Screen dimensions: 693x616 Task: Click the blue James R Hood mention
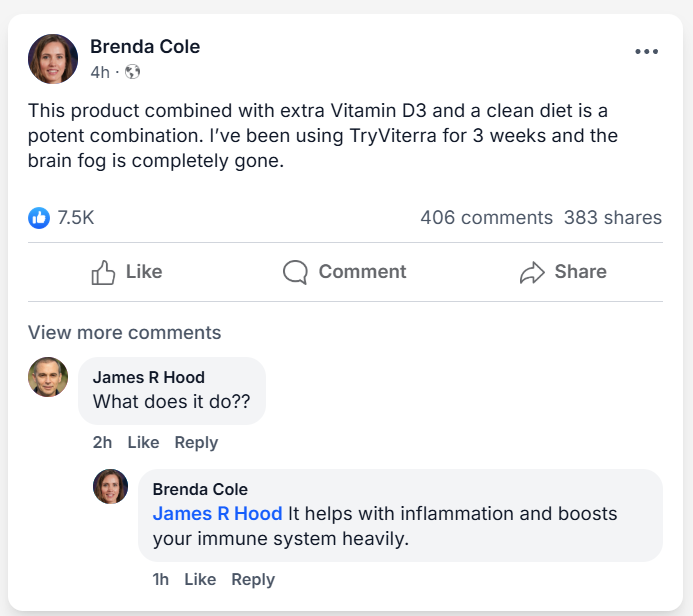217,514
